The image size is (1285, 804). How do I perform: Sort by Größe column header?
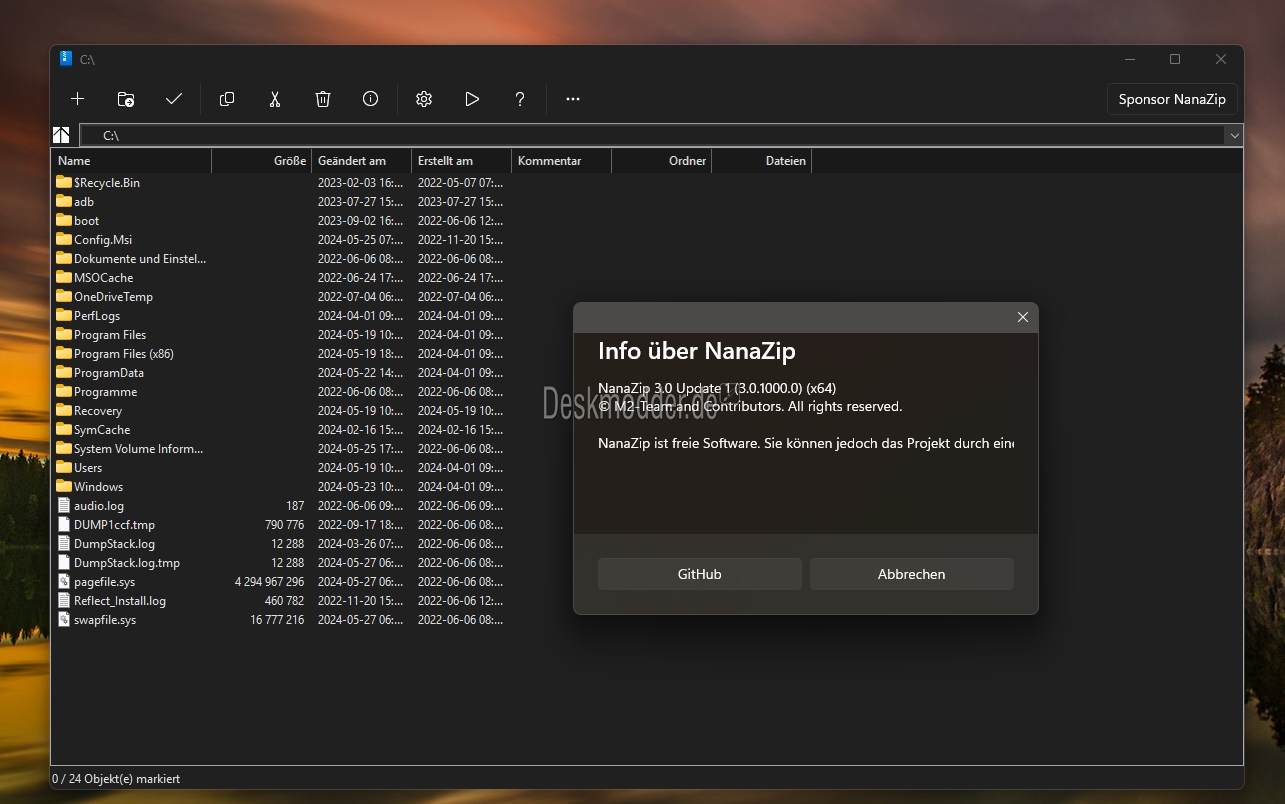[261, 160]
